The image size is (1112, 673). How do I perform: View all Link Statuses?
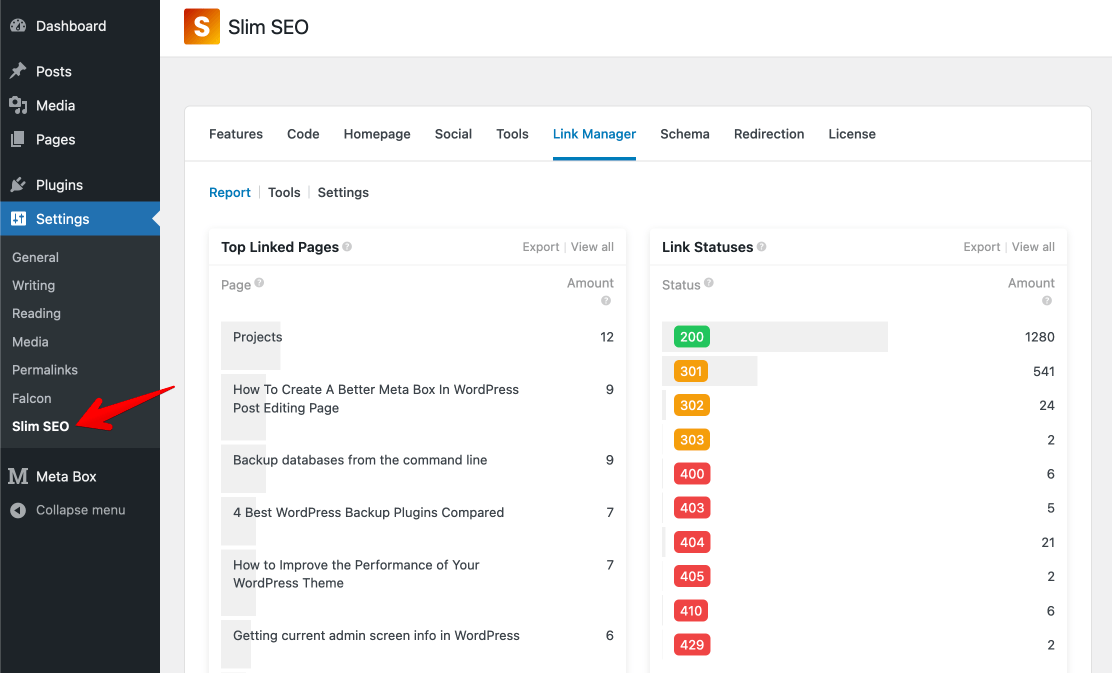(x=1033, y=247)
